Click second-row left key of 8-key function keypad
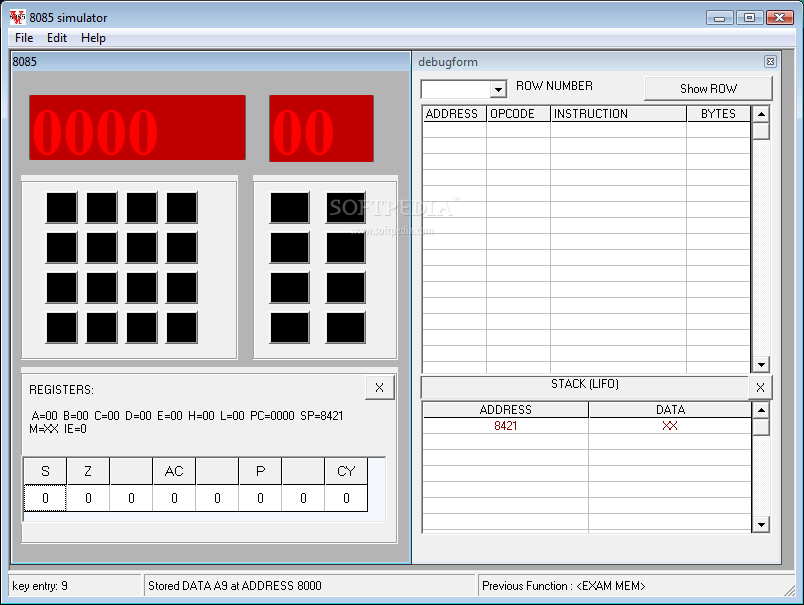This screenshot has height=605, width=804. pos(290,248)
